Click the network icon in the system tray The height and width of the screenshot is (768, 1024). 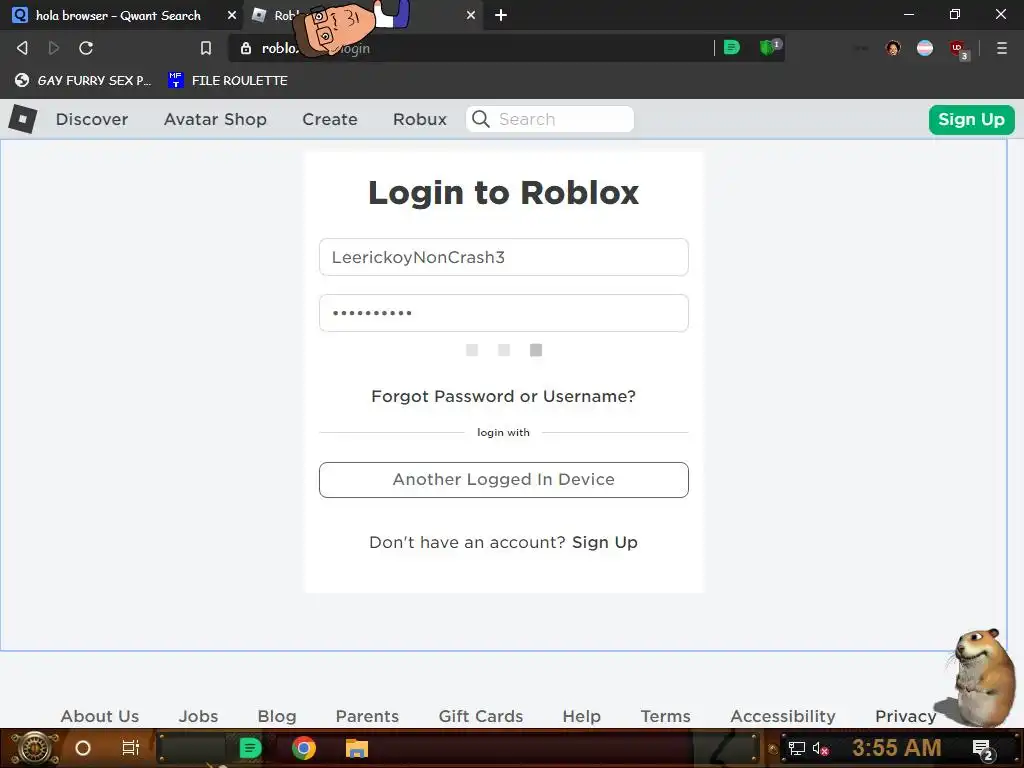click(x=797, y=748)
